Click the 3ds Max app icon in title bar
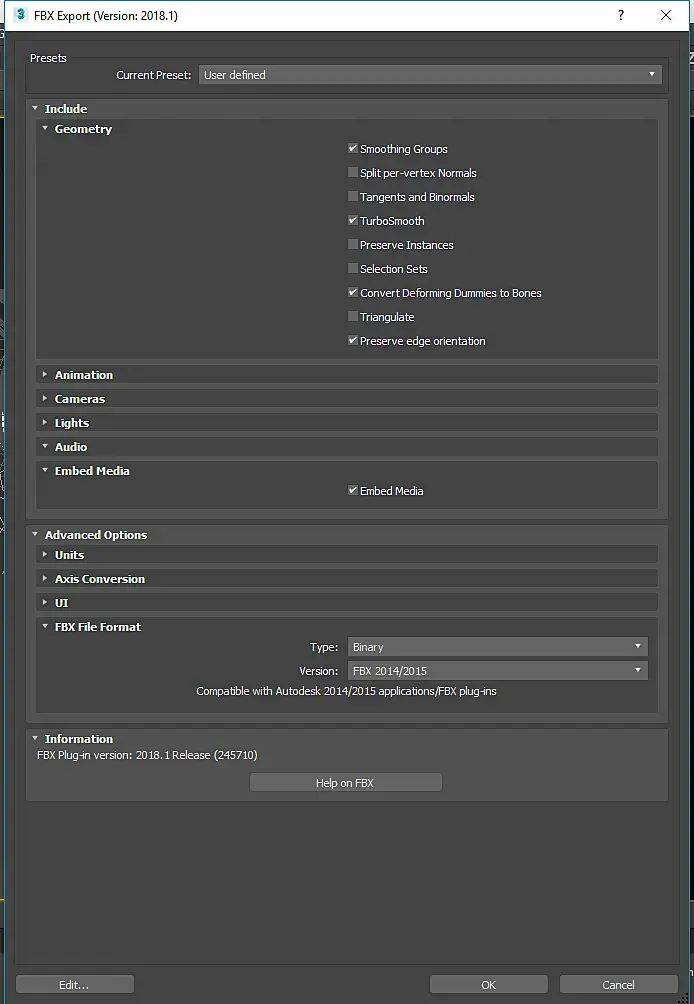The image size is (694, 1004). (21, 15)
